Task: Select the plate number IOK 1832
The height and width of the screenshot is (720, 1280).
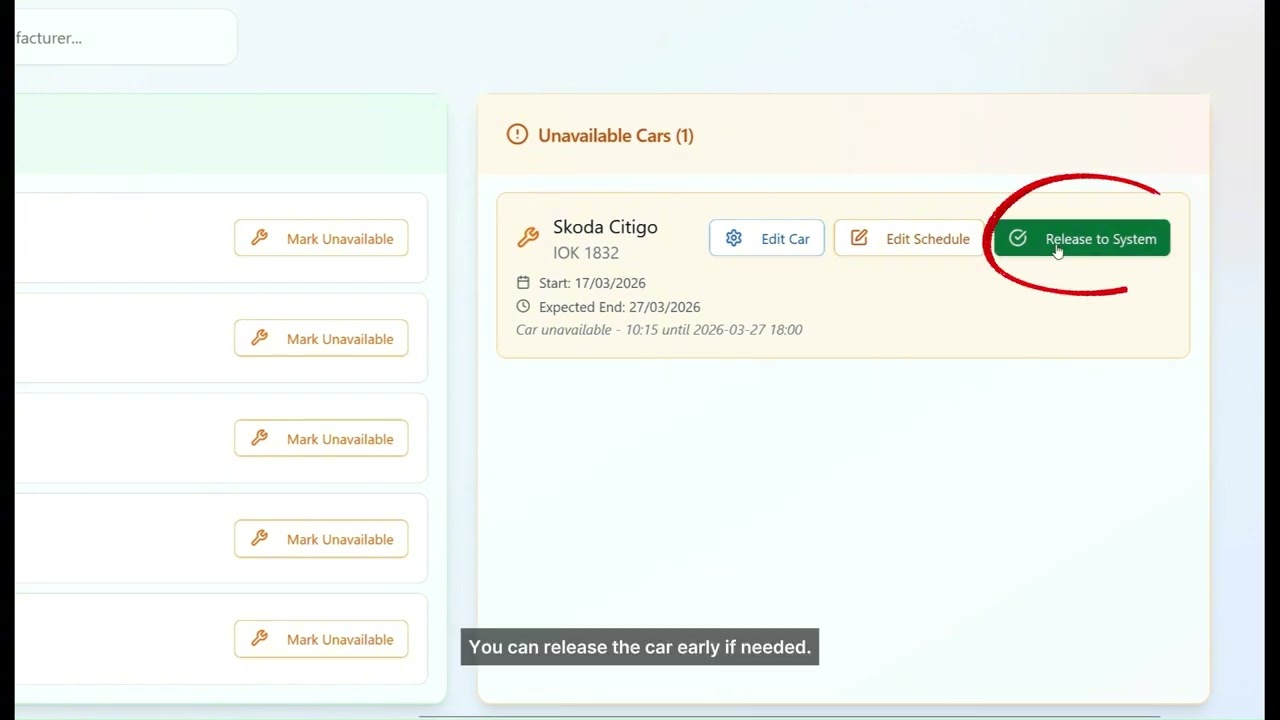Action: (x=586, y=253)
